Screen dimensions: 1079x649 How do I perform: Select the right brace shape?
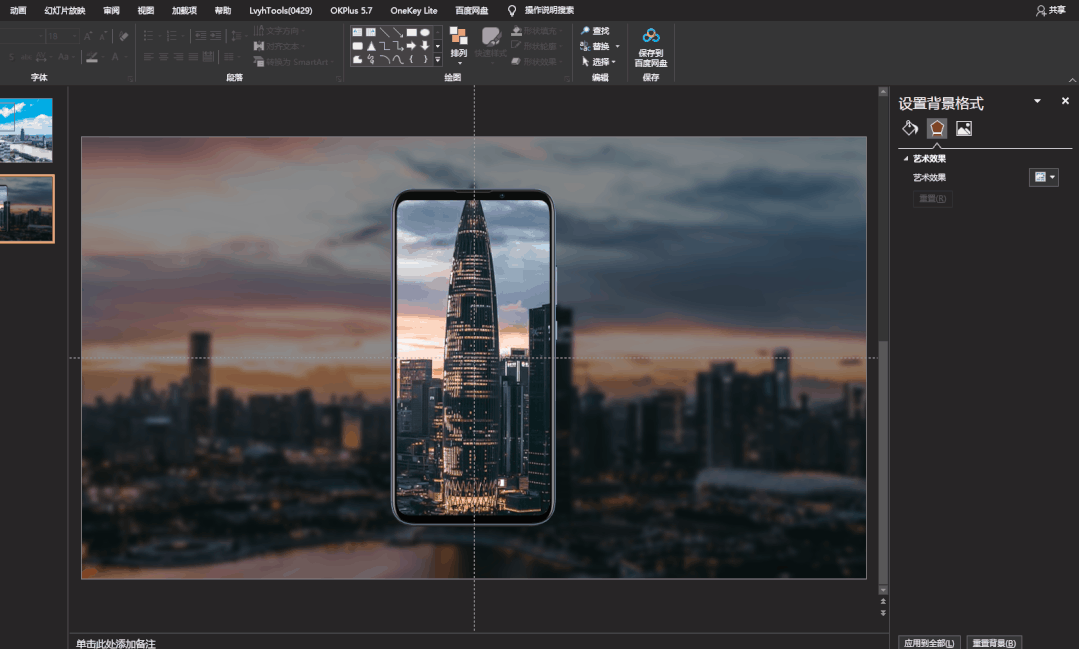point(425,60)
